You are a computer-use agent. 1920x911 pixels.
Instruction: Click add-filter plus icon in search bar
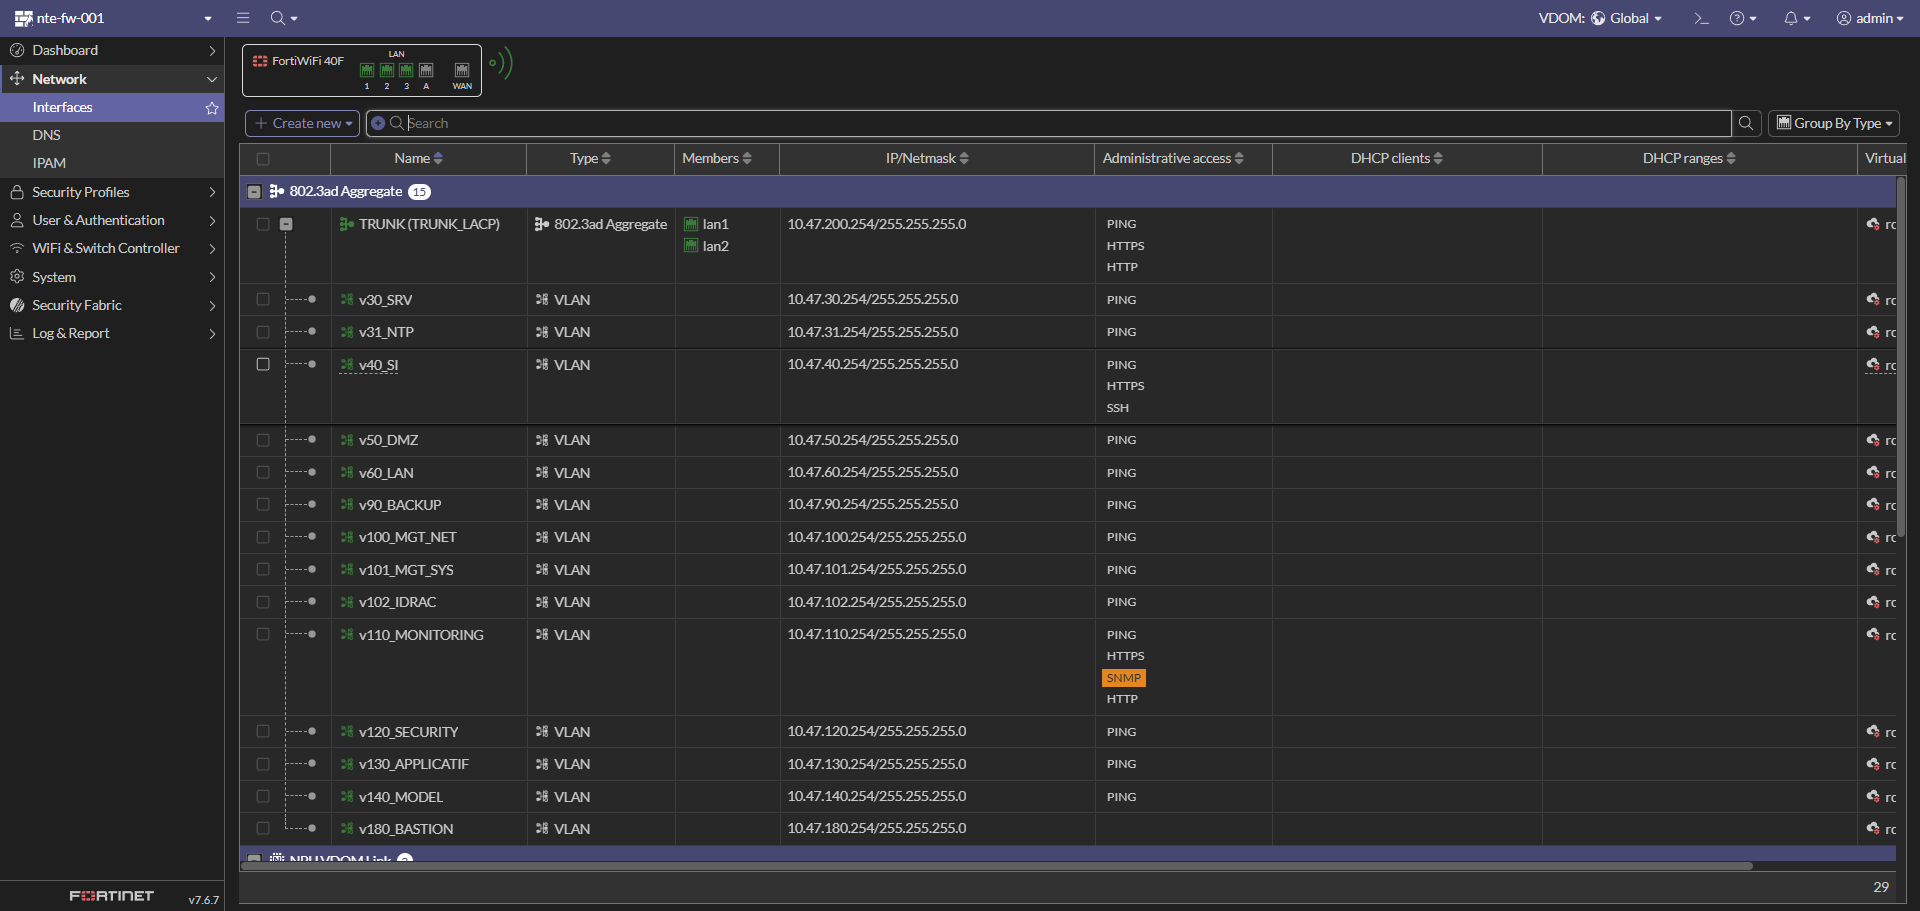point(378,123)
